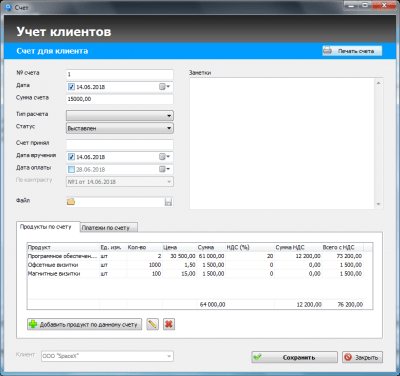Click Заметки scrollbar up arrow
This screenshot has width=400, height=376.
pos(378,83)
